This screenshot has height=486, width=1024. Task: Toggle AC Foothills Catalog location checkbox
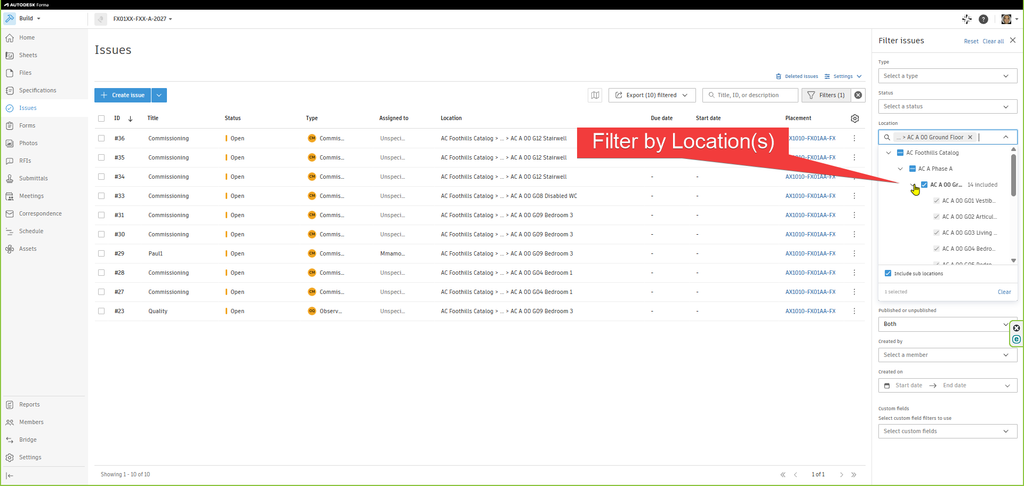[900, 153]
